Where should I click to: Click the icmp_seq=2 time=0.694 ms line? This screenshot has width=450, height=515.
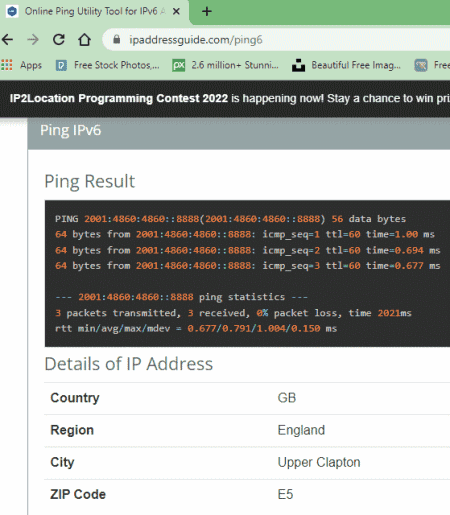click(x=248, y=250)
